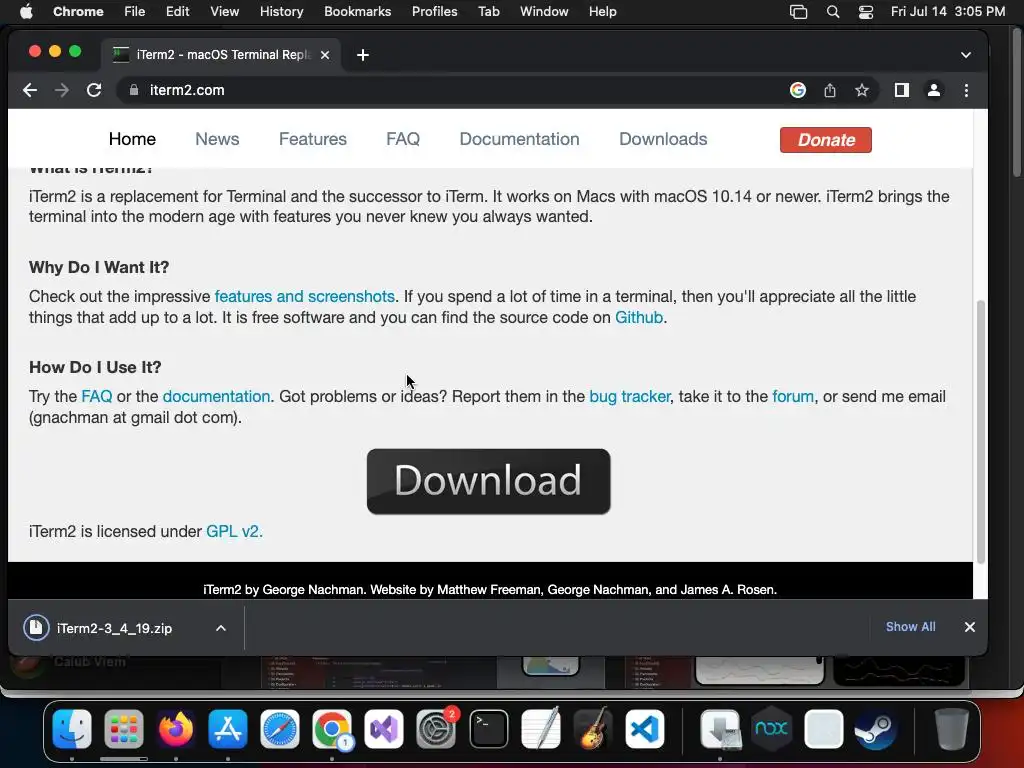Launch Firefox from the Dock
Viewport: 1024px width, 768px height.
176,729
